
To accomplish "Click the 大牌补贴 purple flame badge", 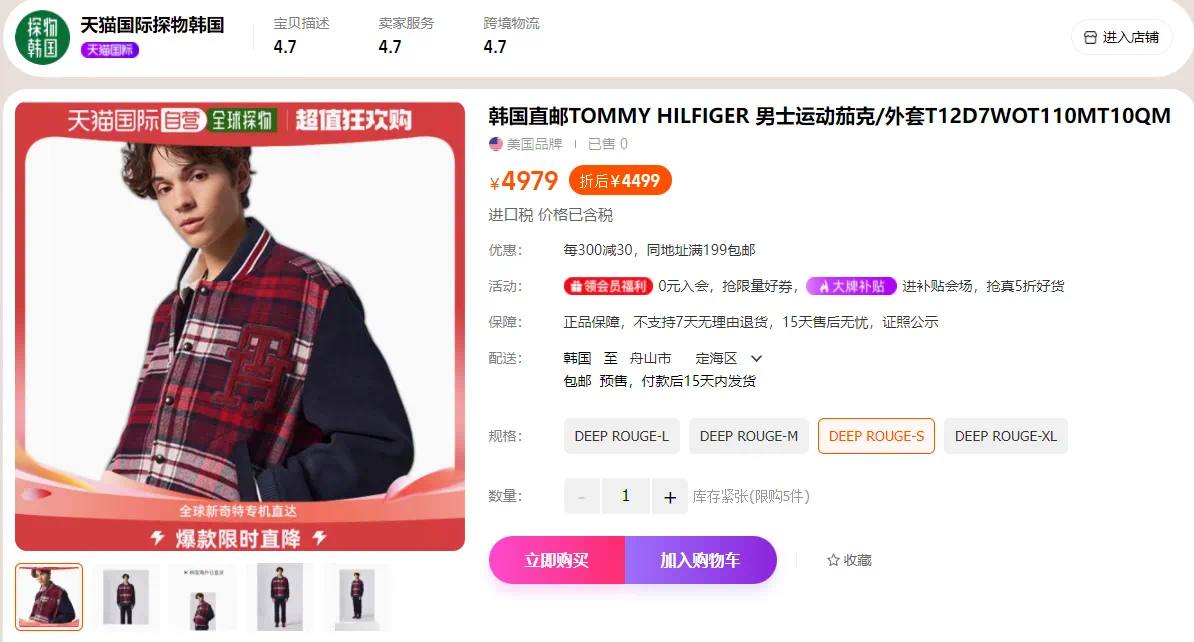I will [851, 286].
